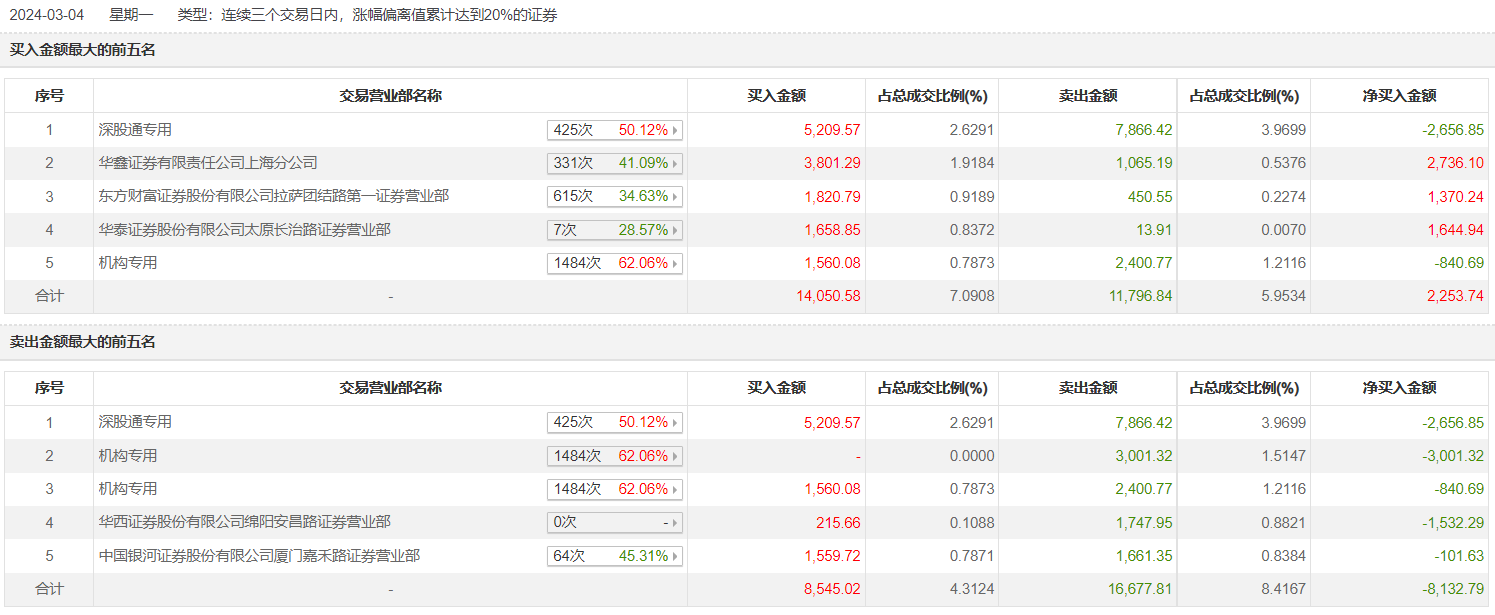This screenshot has height=615, width=1495.
Task: Click the arrow next to 64次 45.31%
Action: [x=676, y=556]
